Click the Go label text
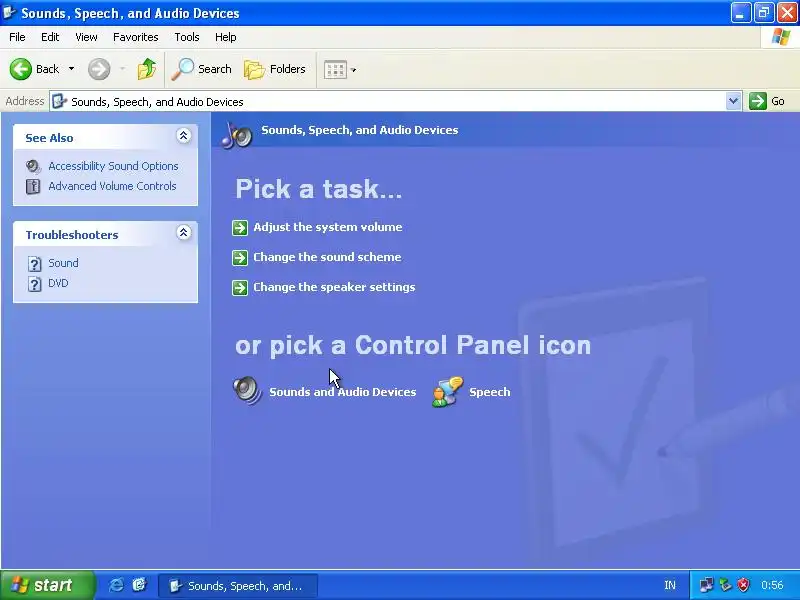The height and width of the screenshot is (600, 800). pos(778,101)
